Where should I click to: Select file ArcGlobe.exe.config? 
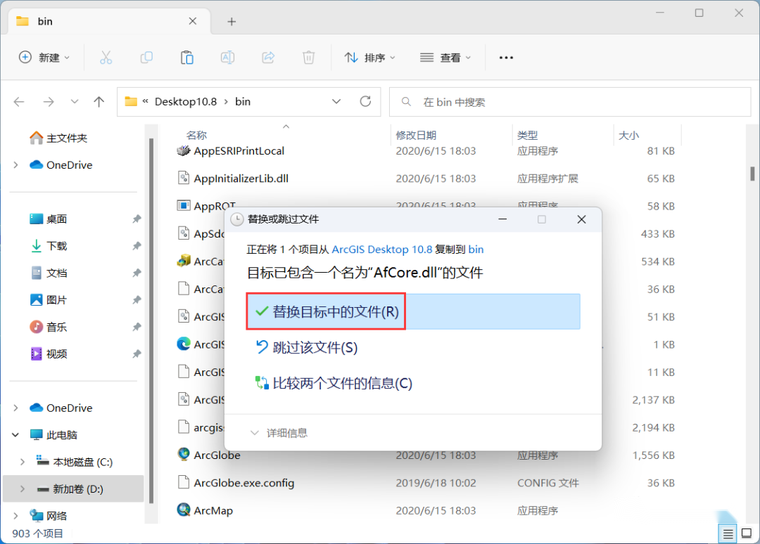click(x=244, y=483)
